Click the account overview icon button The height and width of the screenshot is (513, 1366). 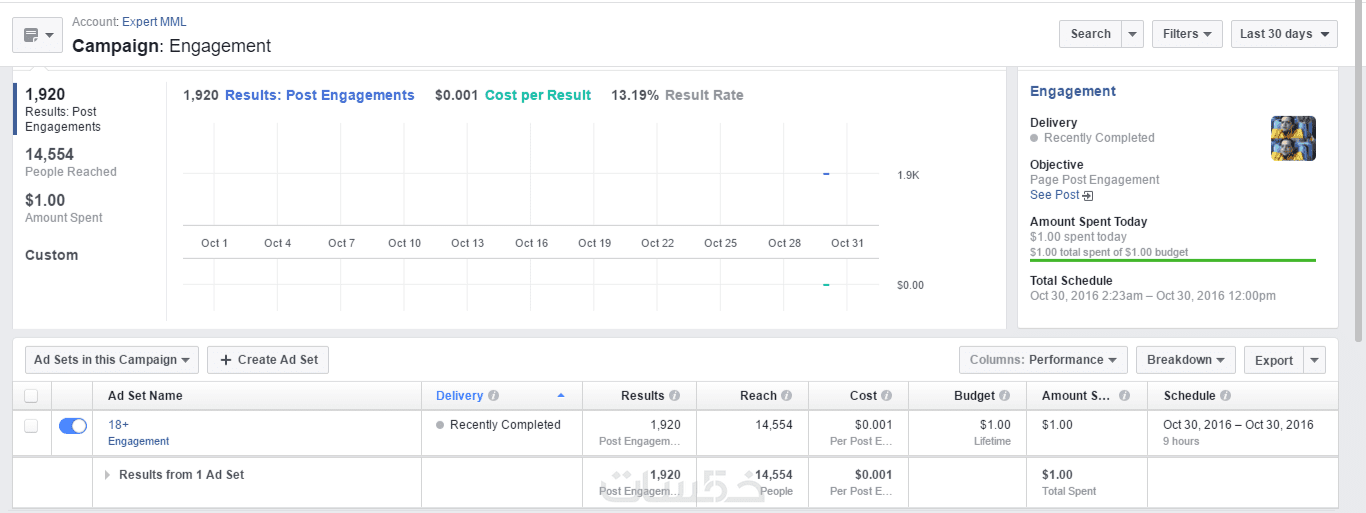38,35
